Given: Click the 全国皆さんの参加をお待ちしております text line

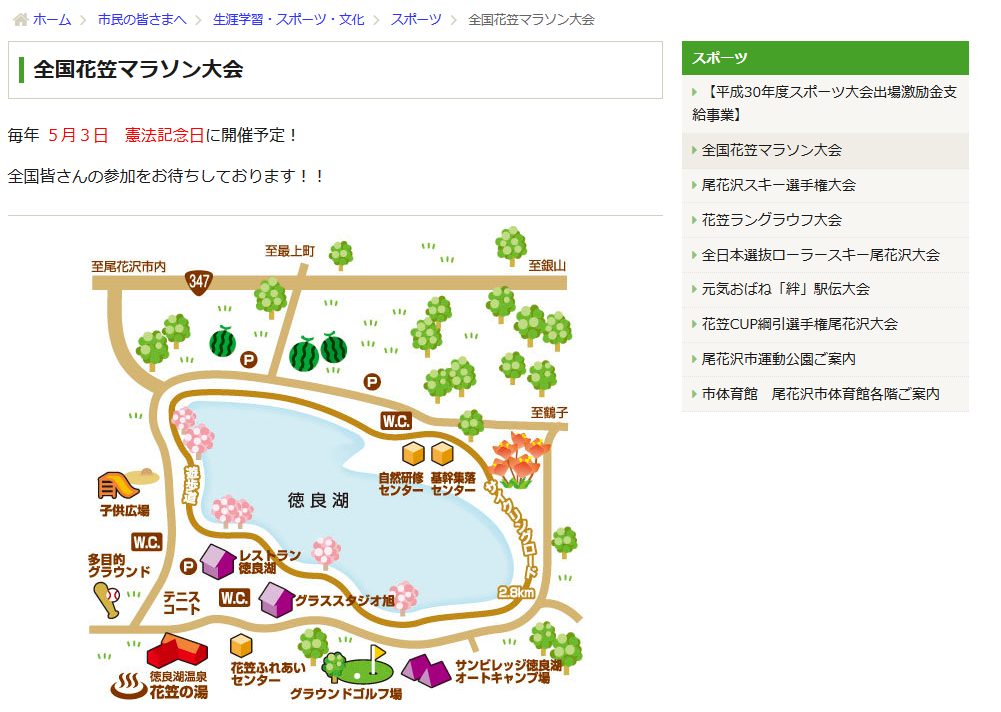Looking at the screenshot, I should tap(165, 176).
